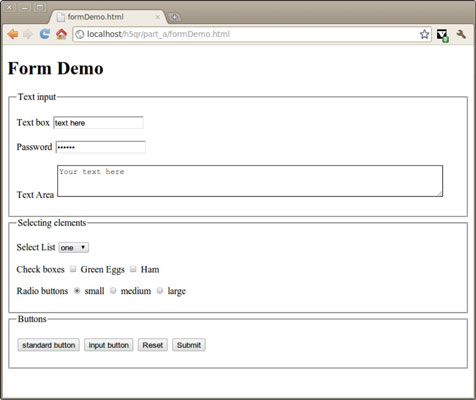Select the medium radio button
Image resolution: width=476 pixels, height=400 pixels.
[113, 291]
